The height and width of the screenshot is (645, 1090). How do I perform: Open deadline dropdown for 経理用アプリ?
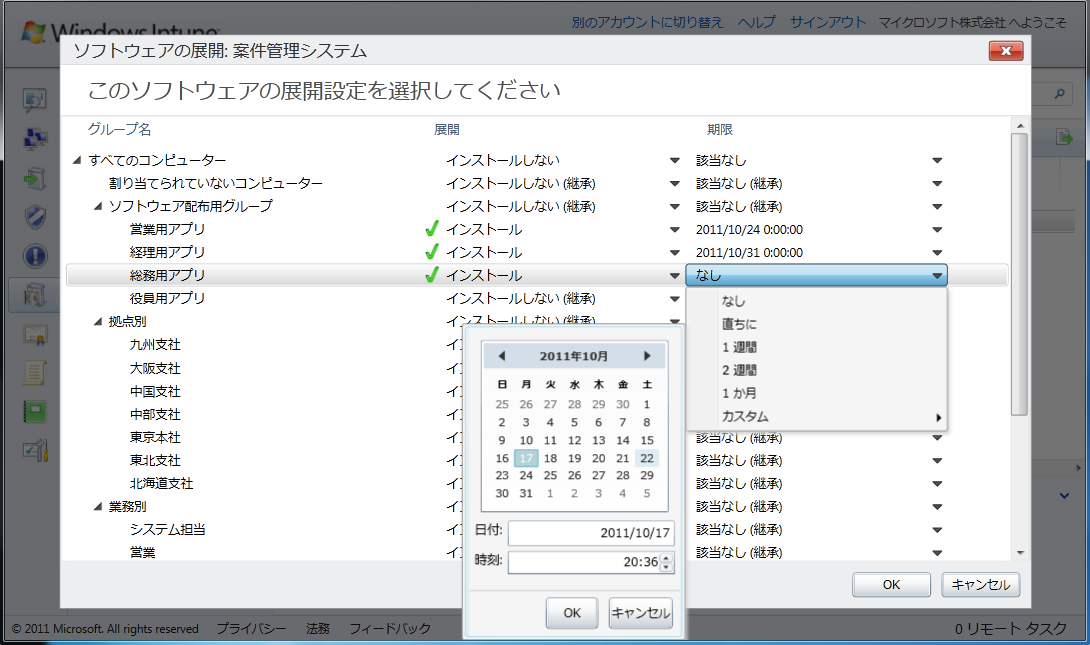click(x=937, y=253)
